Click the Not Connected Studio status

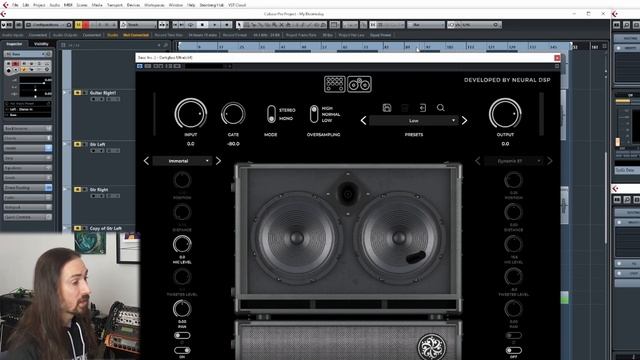[x=136, y=35]
